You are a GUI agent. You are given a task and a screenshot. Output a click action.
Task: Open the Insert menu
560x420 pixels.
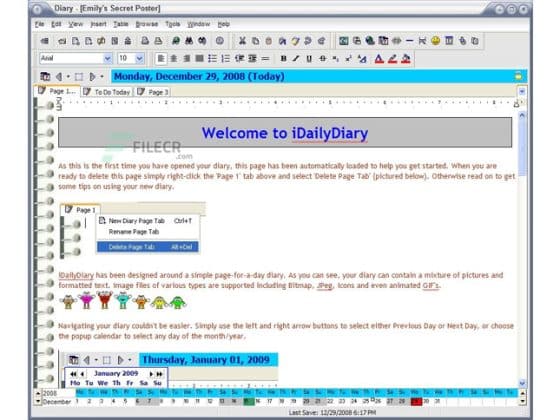coord(98,24)
